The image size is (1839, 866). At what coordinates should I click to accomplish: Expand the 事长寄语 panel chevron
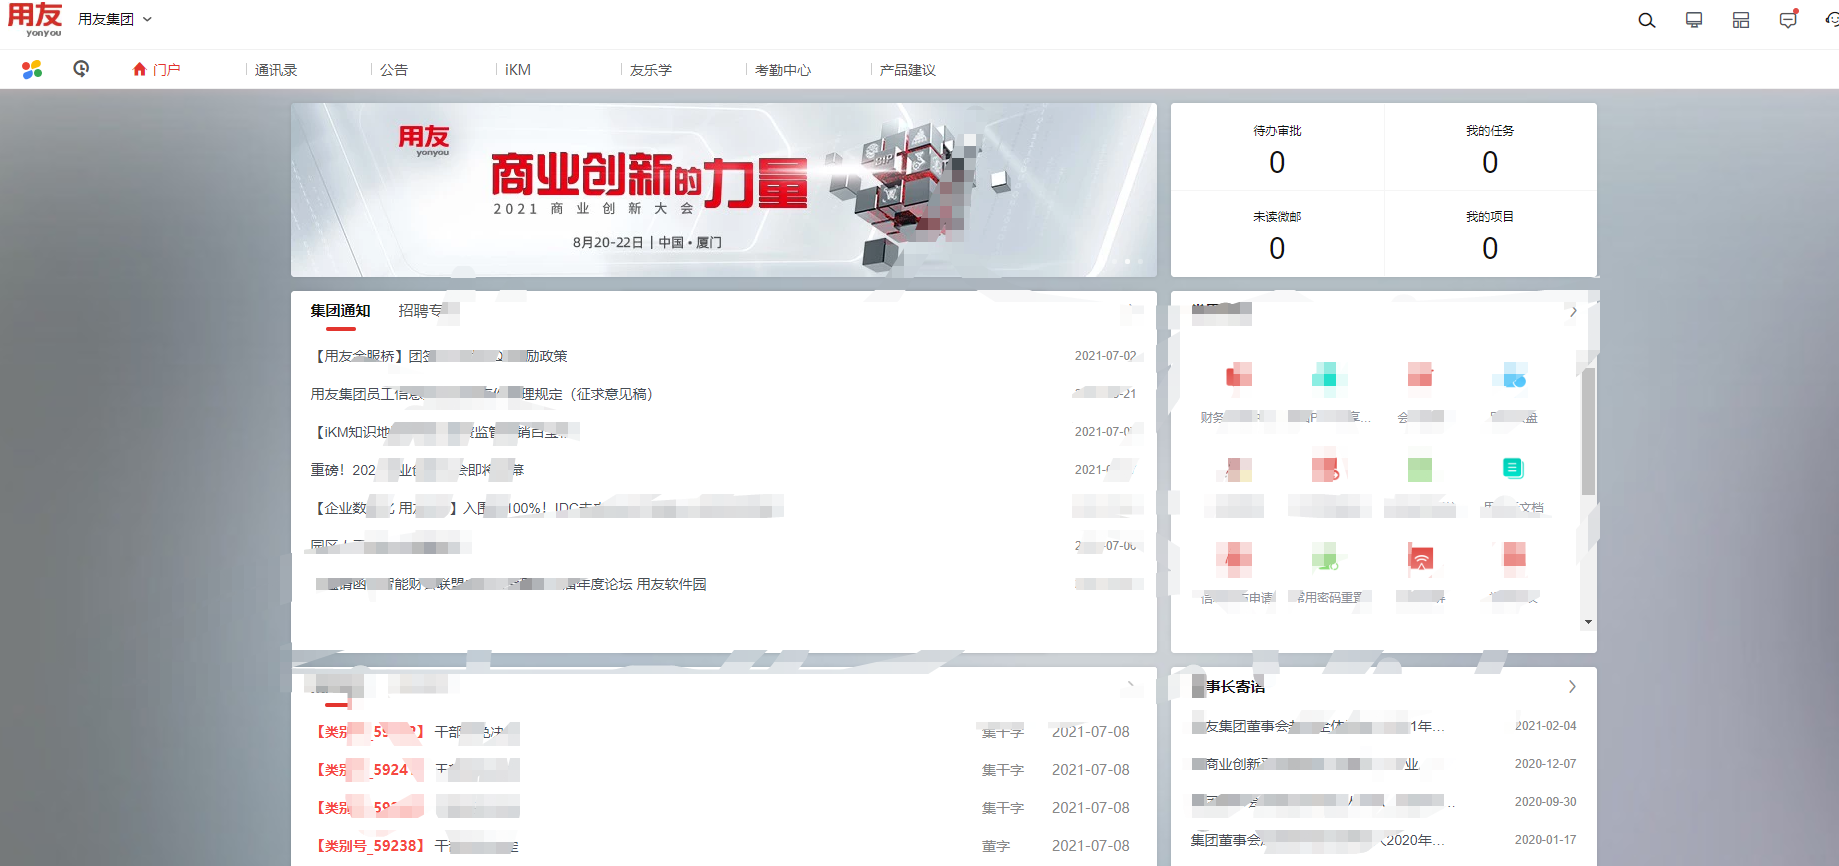1572,687
